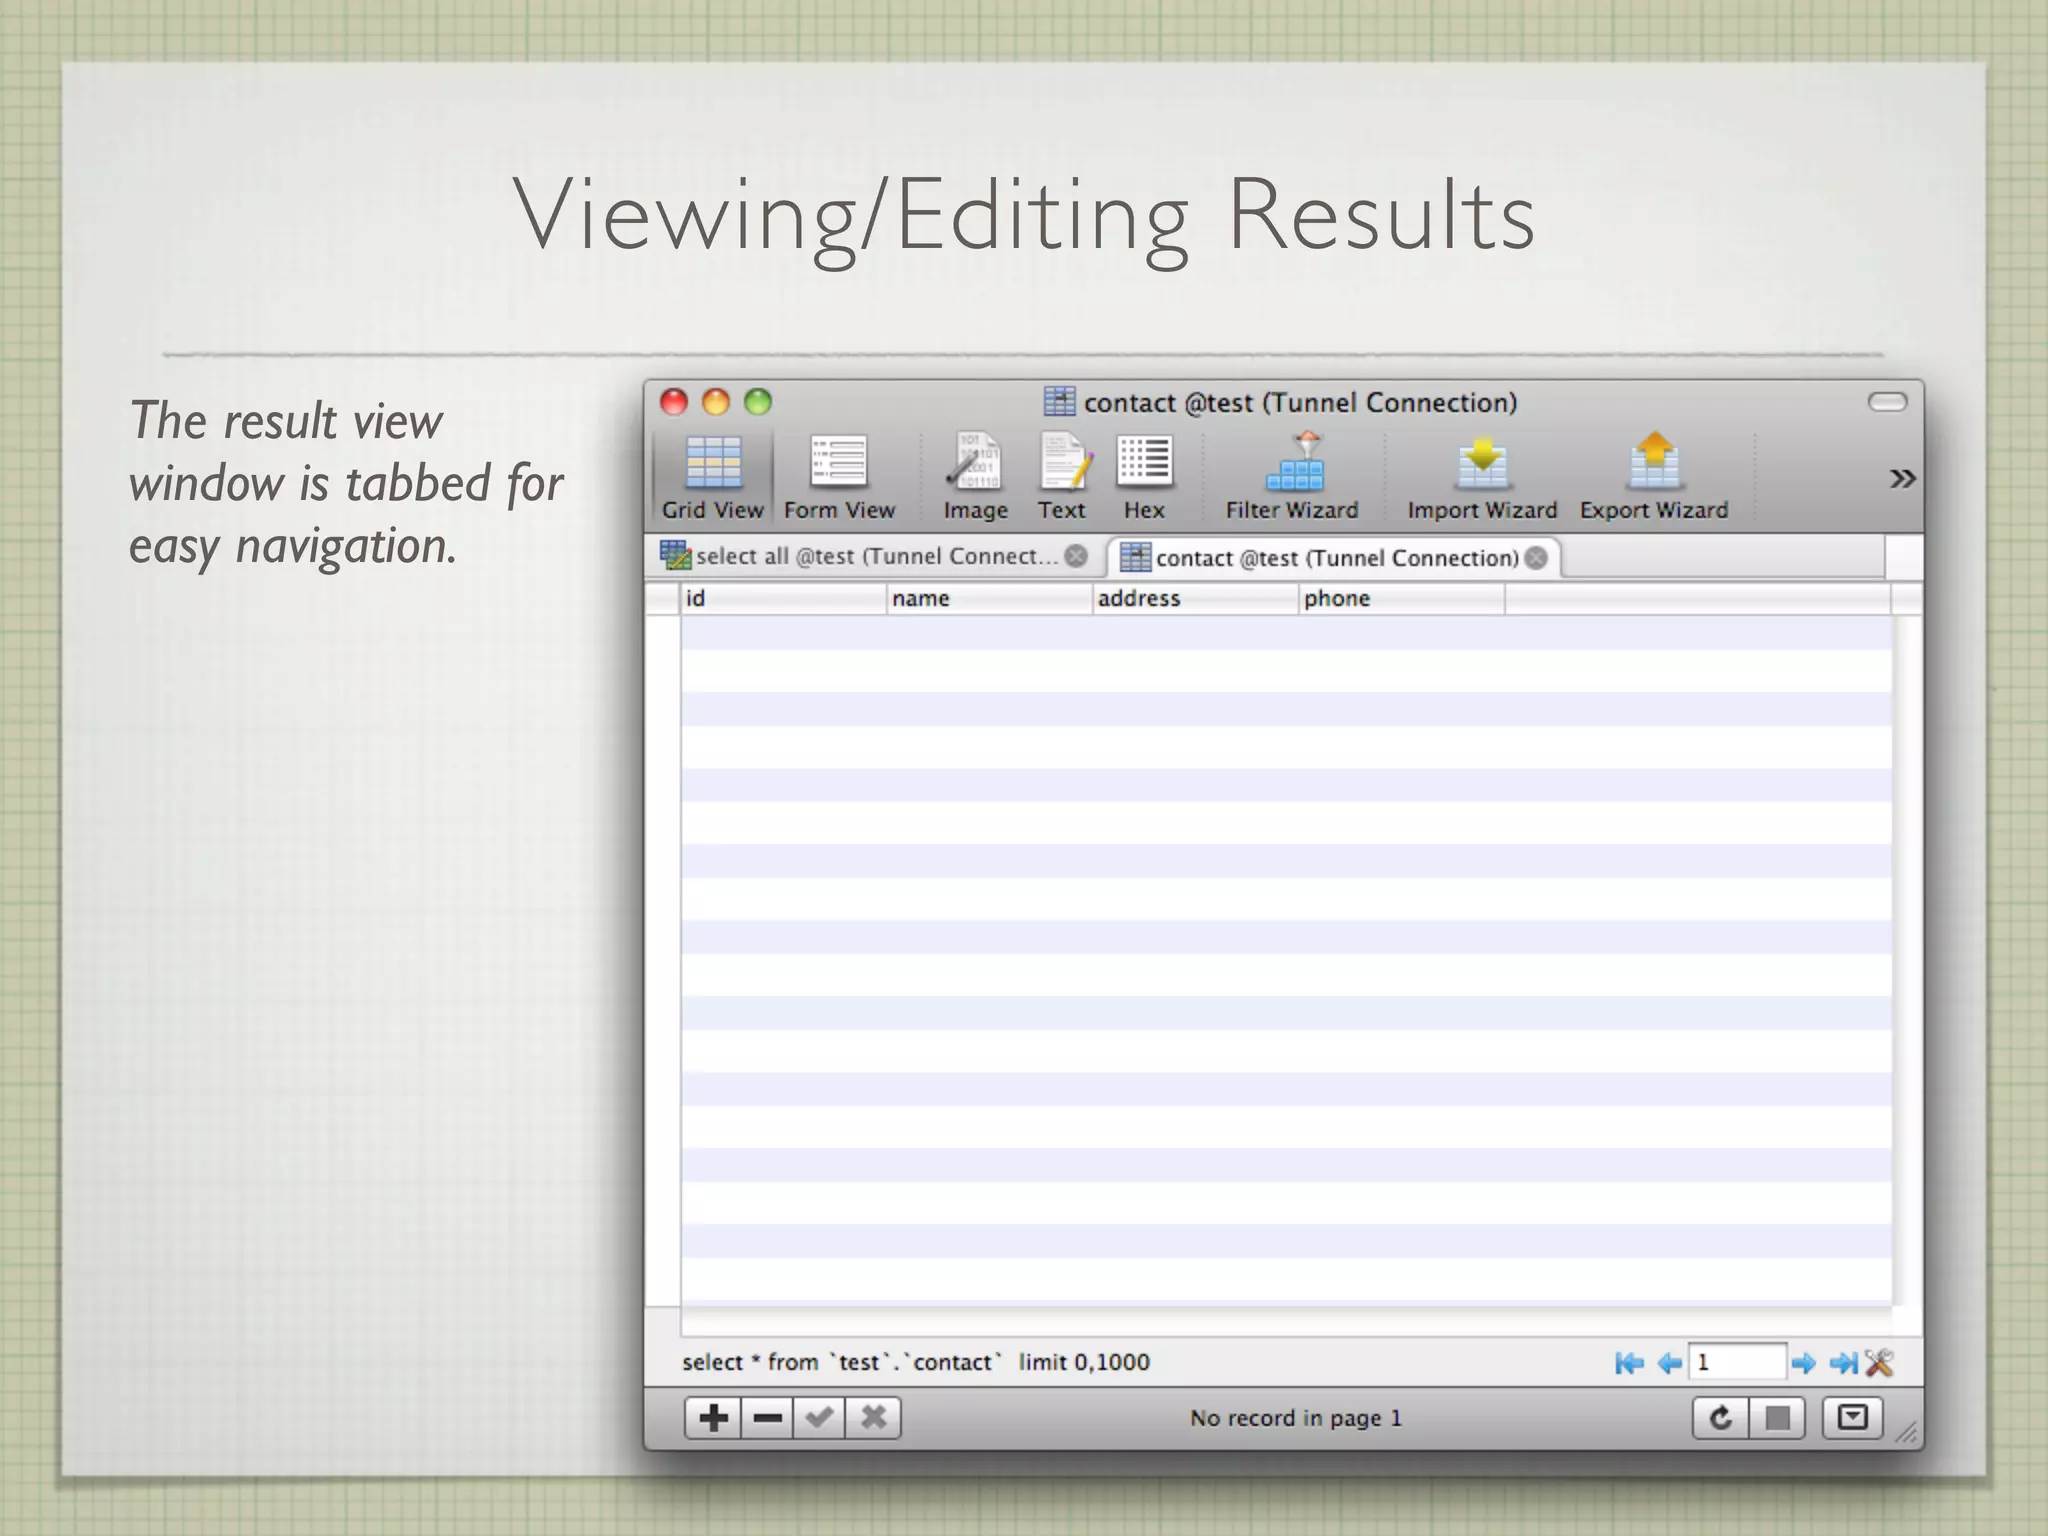
Task: Select the 'select all @test' tab
Action: 874,556
